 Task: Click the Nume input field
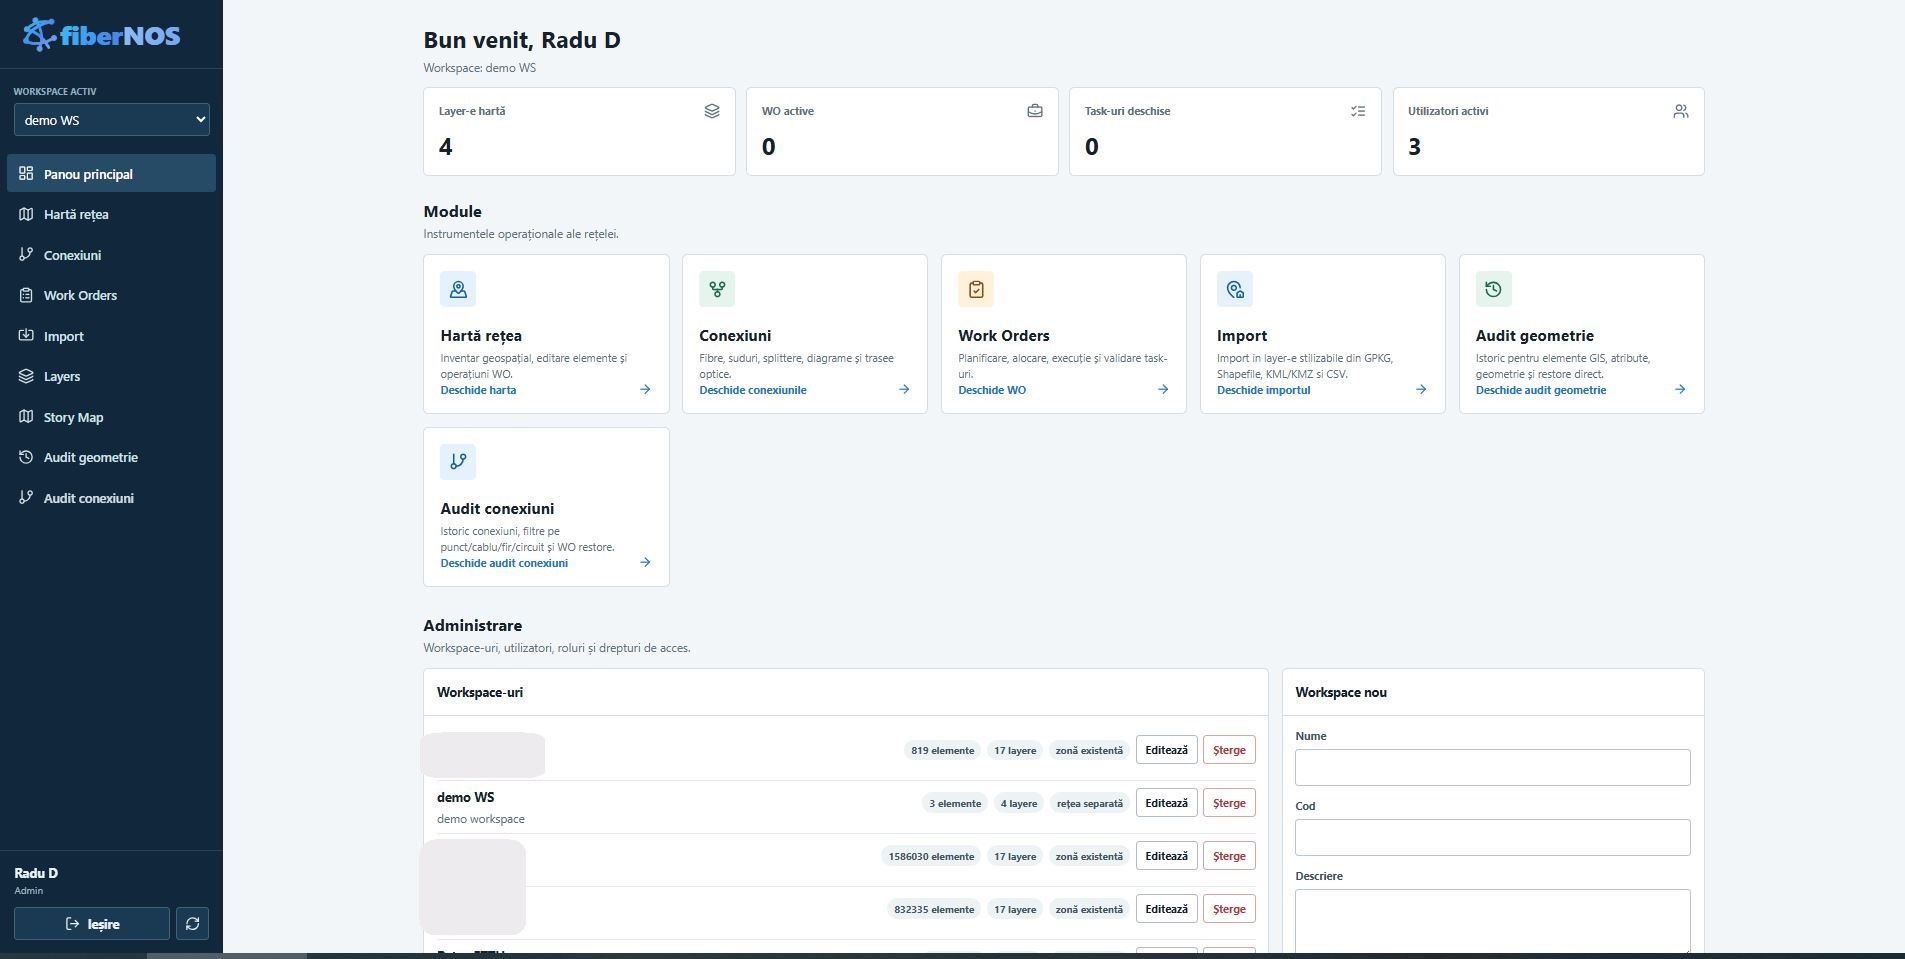tap(1493, 767)
